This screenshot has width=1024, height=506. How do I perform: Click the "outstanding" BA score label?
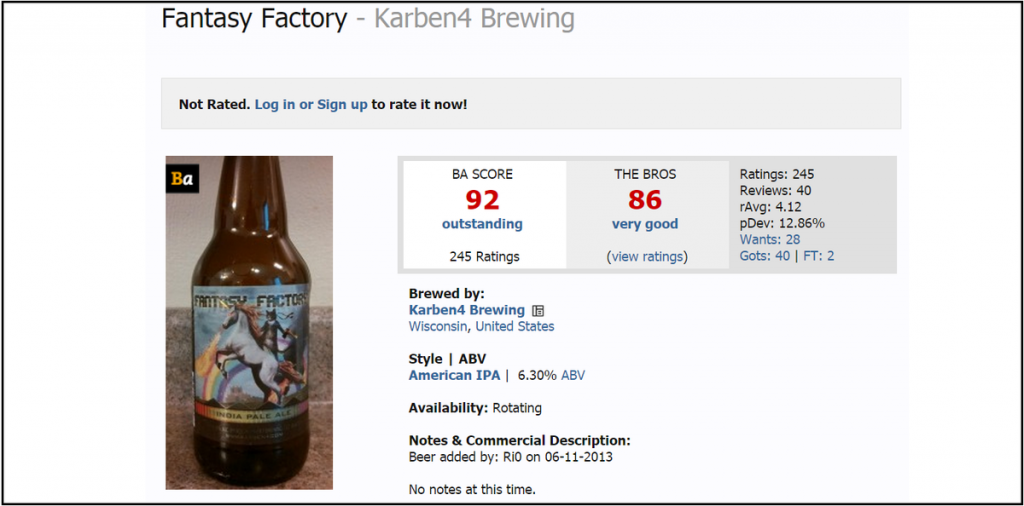[x=482, y=224]
